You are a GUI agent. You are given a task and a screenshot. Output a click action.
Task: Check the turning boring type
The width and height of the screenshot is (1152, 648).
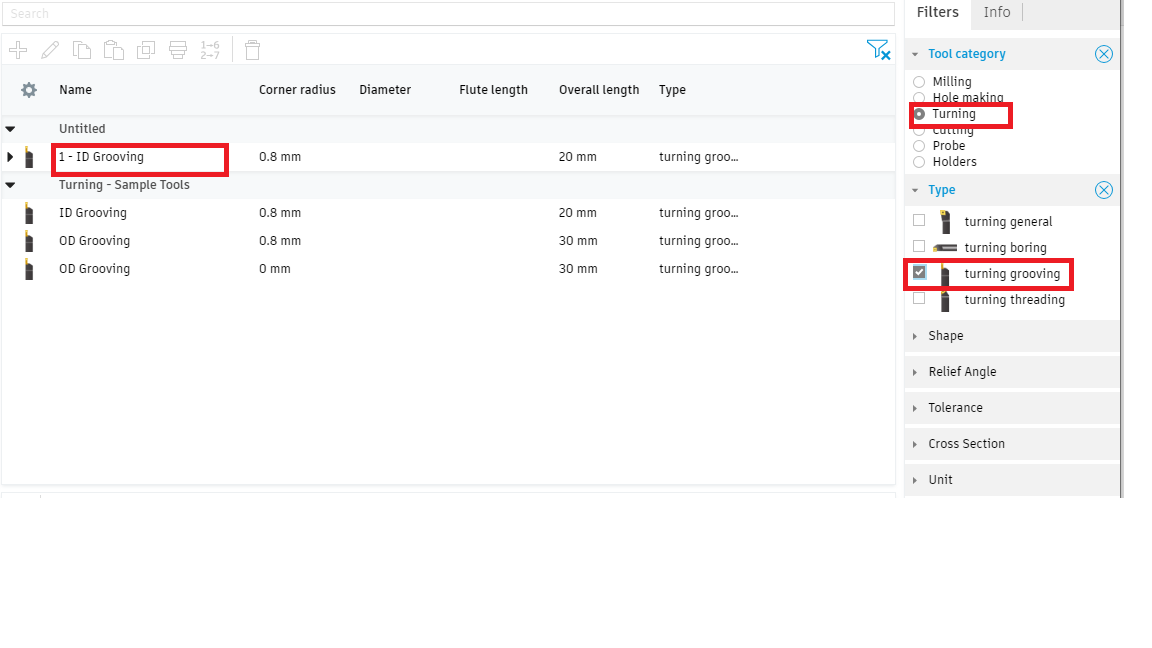(x=919, y=246)
